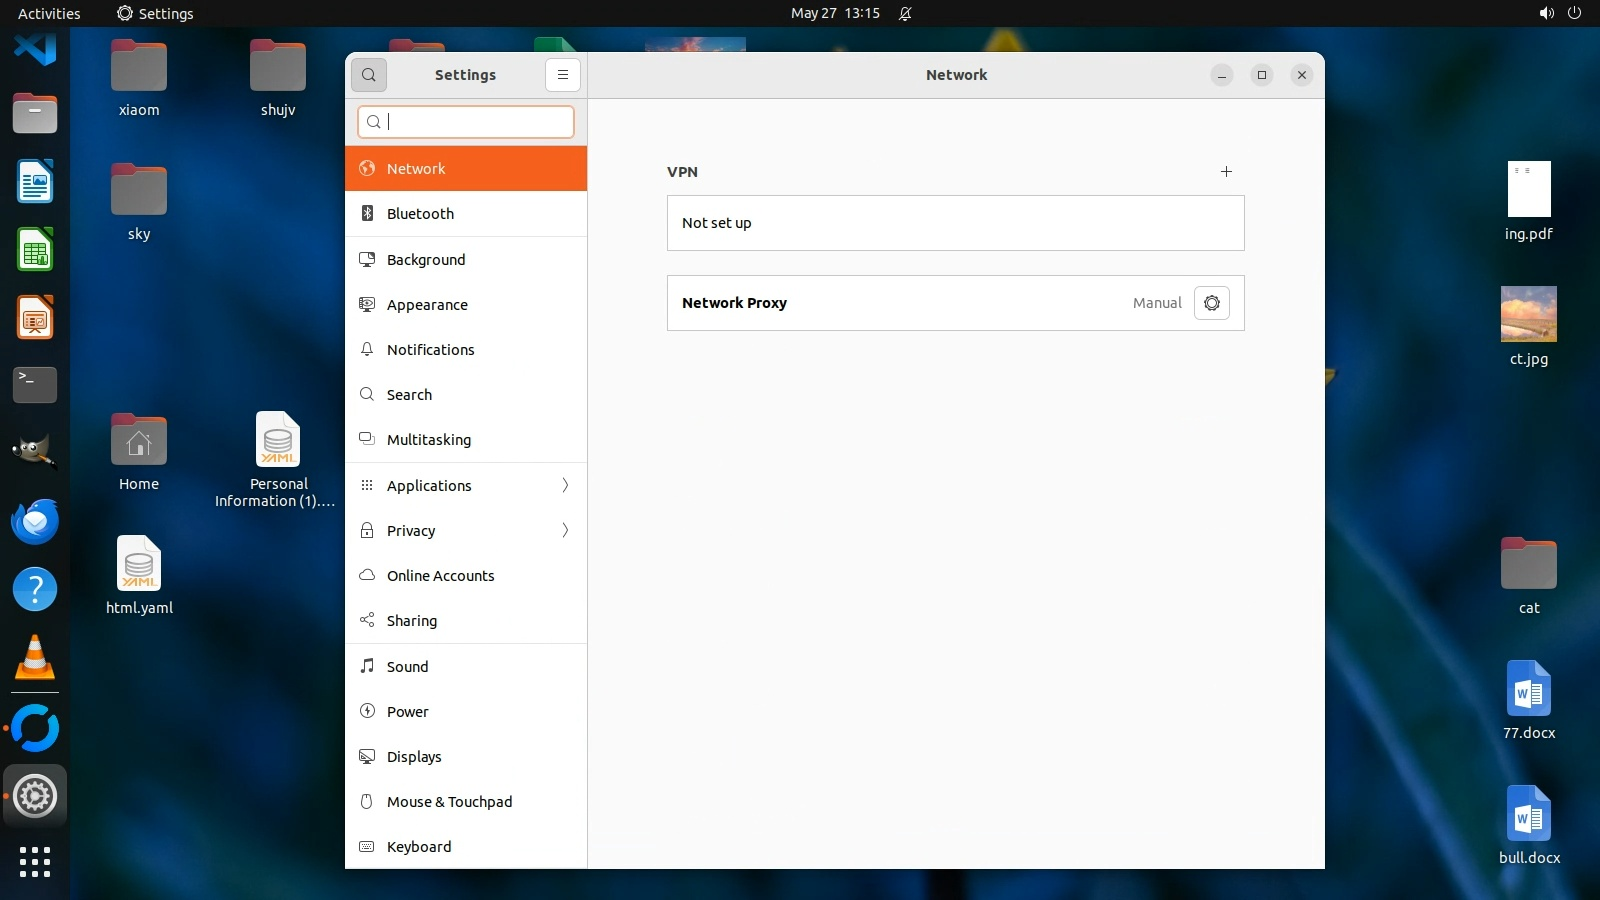Viewport: 1600px width, 900px height.
Task: Open the Terminal from dock
Action: [x=35, y=384]
